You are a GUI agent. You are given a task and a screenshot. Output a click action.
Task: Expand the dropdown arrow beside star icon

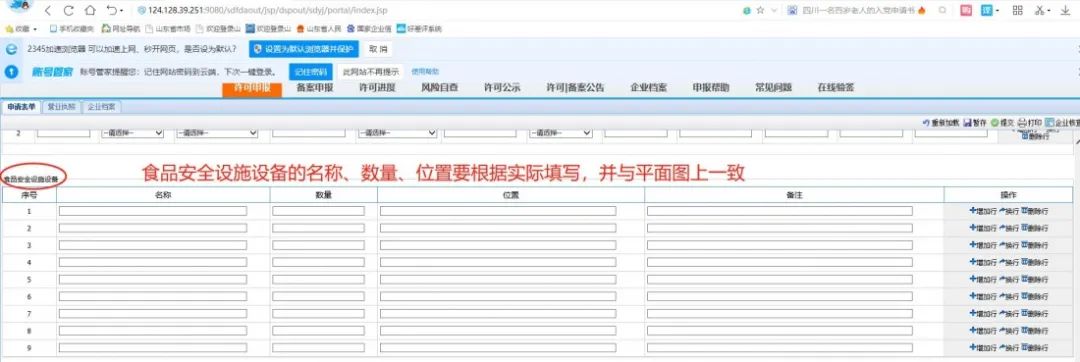pyautogui.click(x=773, y=10)
